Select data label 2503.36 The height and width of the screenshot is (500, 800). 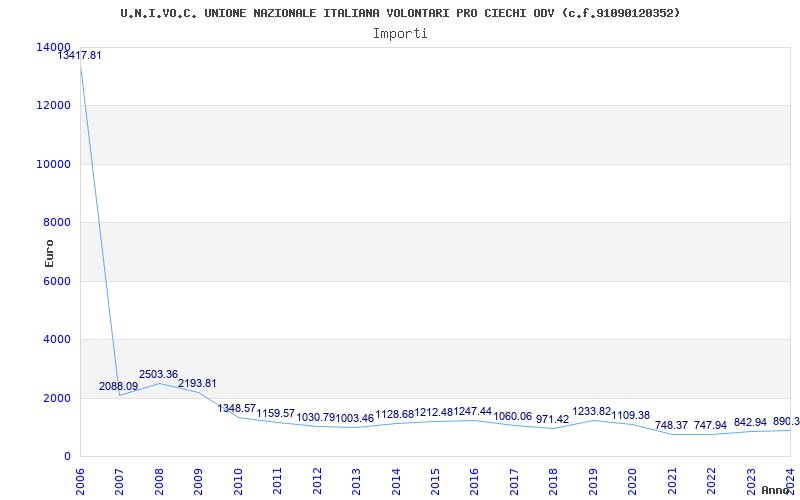(x=158, y=374)
